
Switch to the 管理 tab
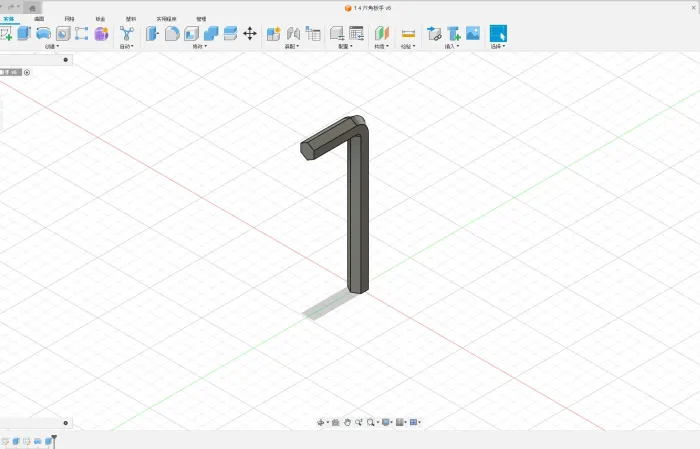click(x=201, y=19)
